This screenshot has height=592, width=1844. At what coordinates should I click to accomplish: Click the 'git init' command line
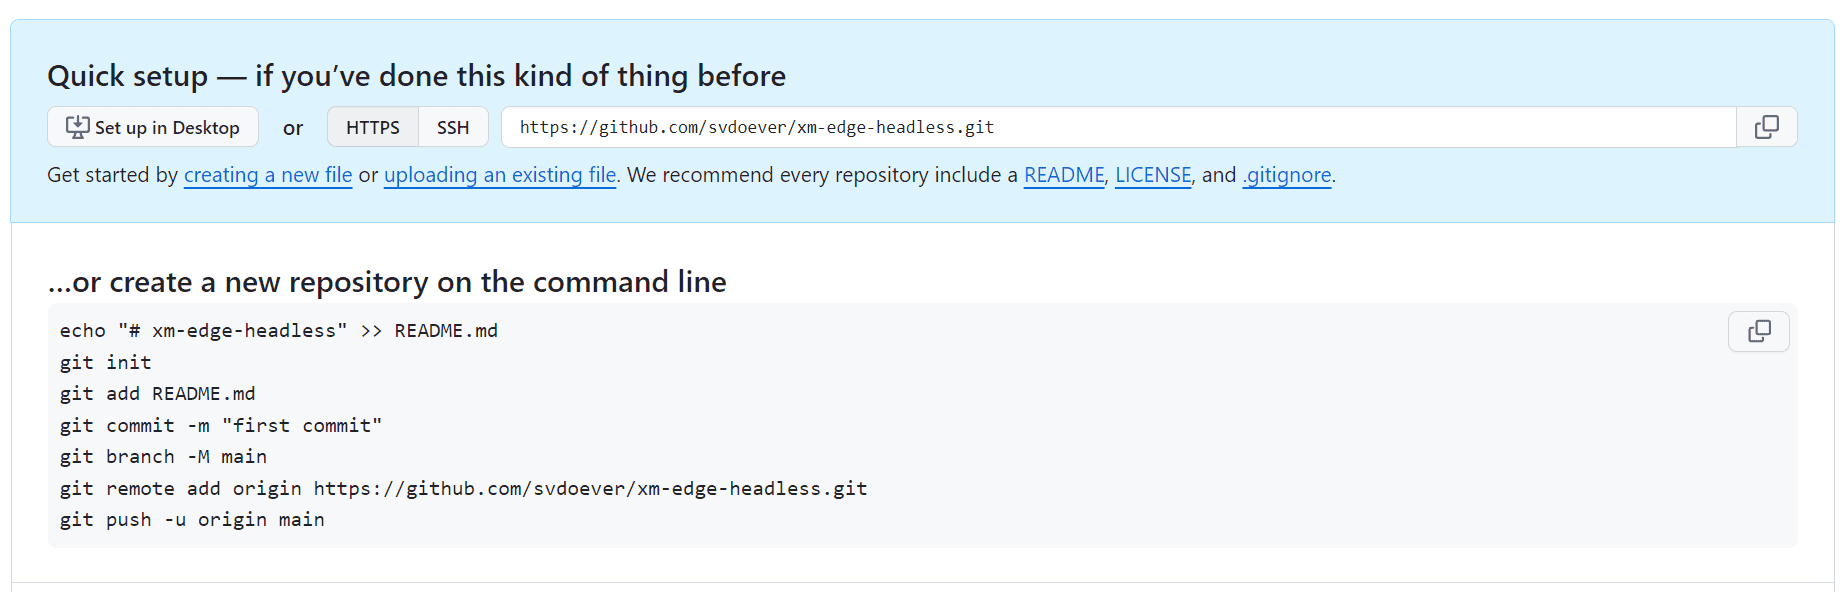coord(106,362)
